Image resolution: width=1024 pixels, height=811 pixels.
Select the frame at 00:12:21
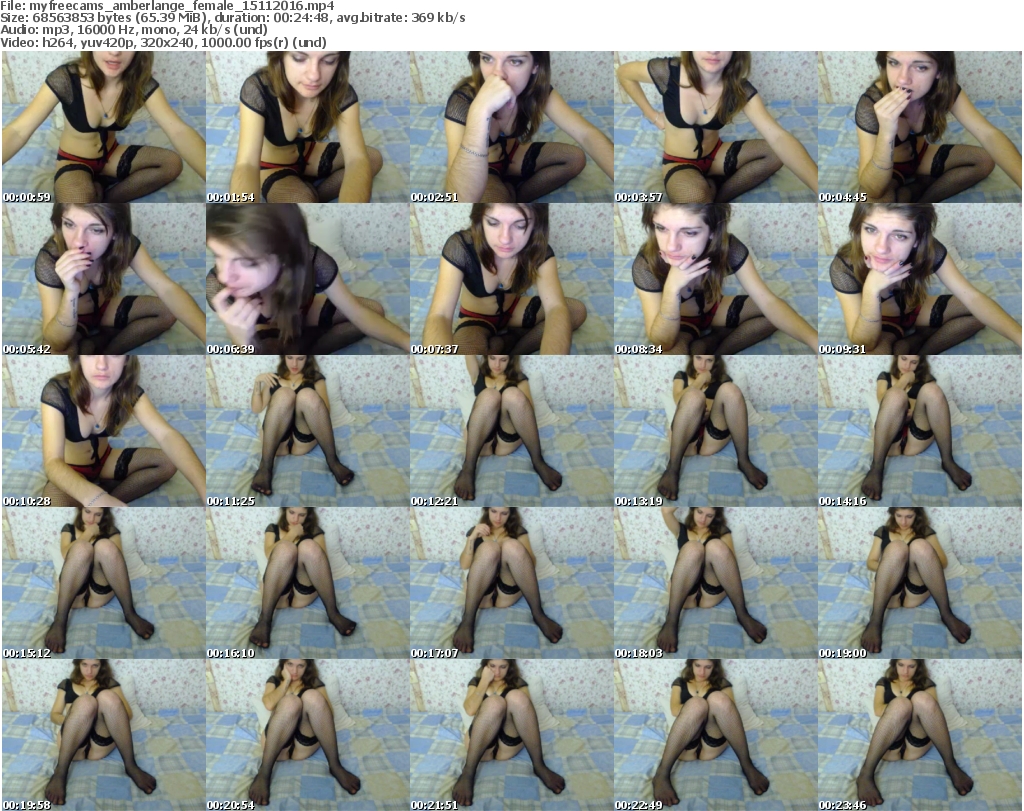(x=511, y=431)
